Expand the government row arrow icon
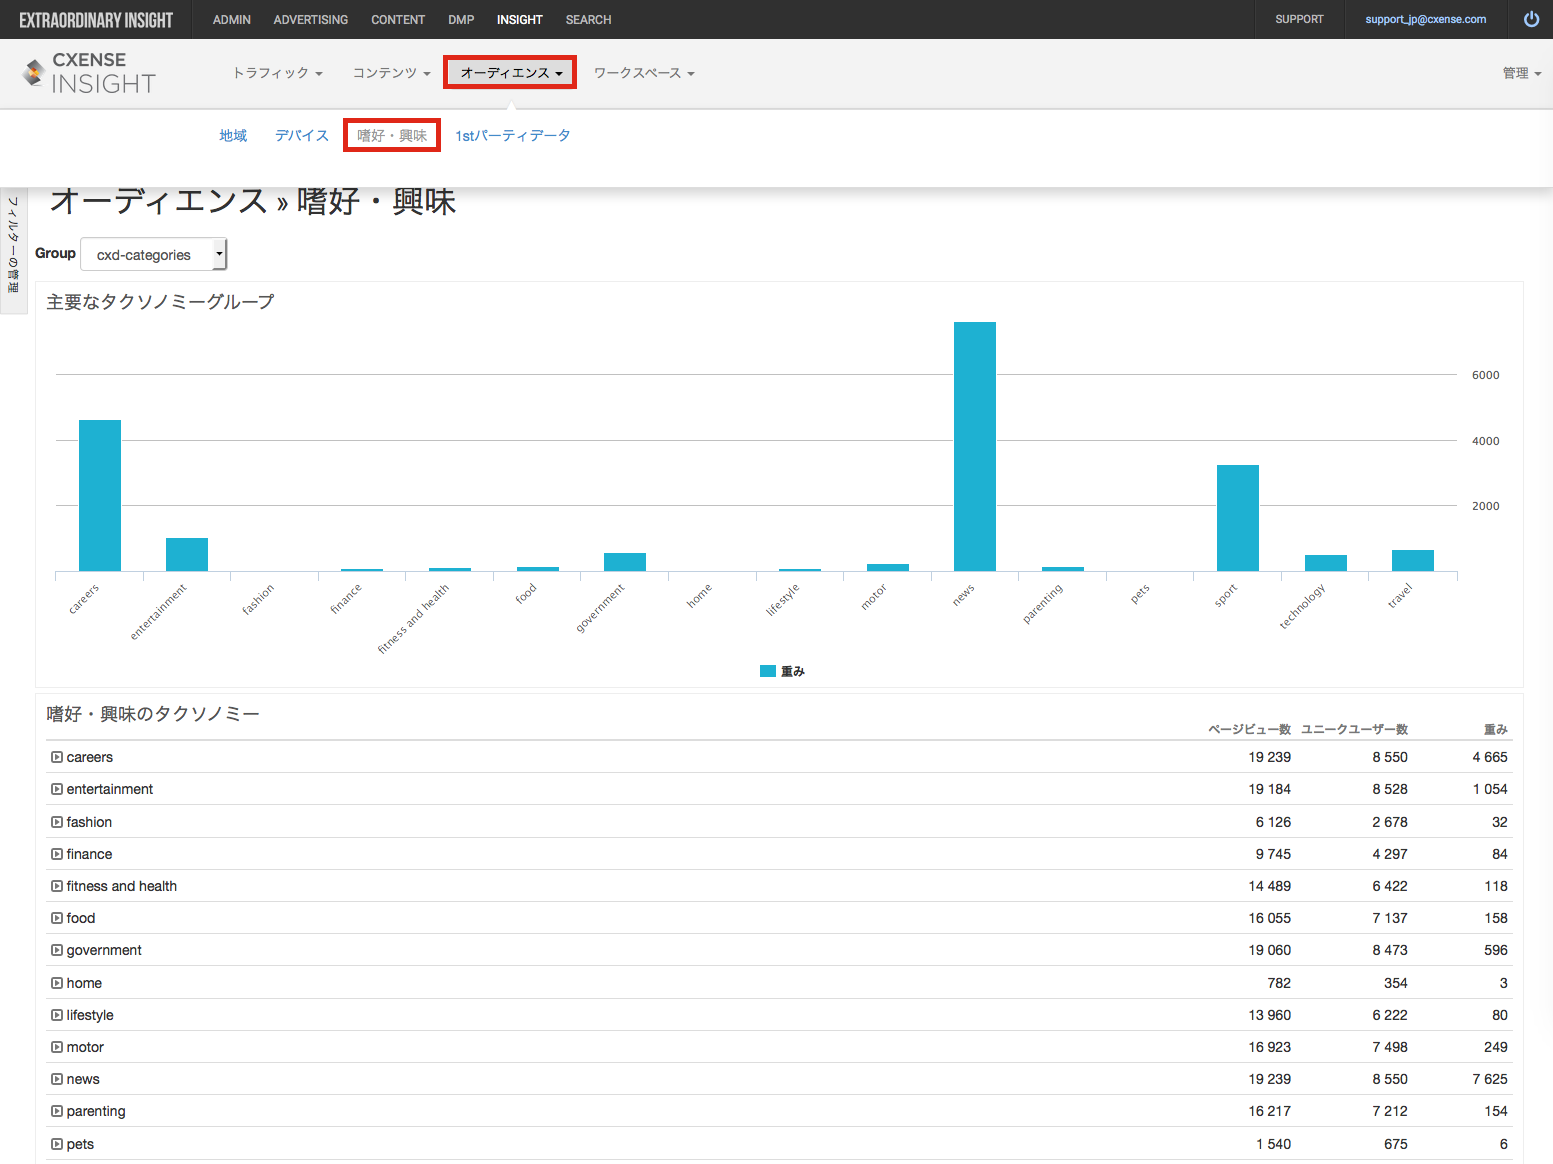This screenshot has height=1164, width=1553. tap(57, 950)
